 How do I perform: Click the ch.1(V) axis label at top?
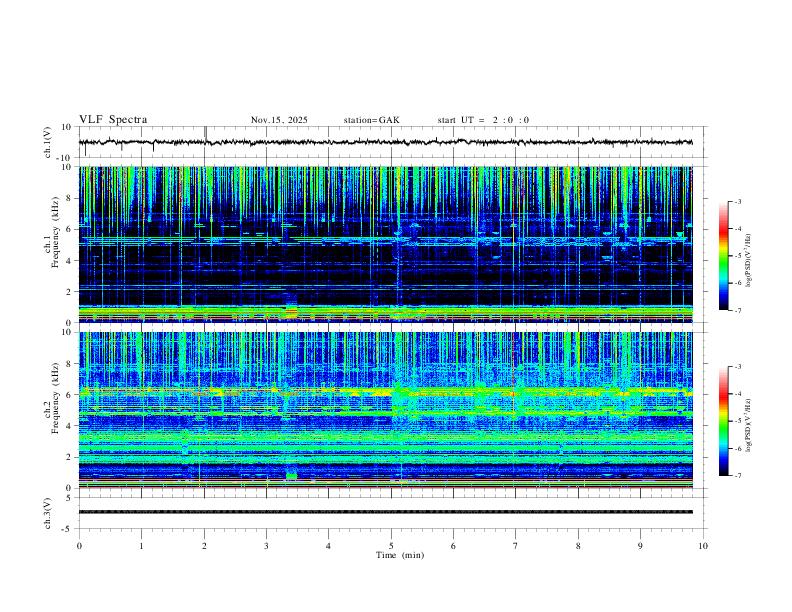48,142
